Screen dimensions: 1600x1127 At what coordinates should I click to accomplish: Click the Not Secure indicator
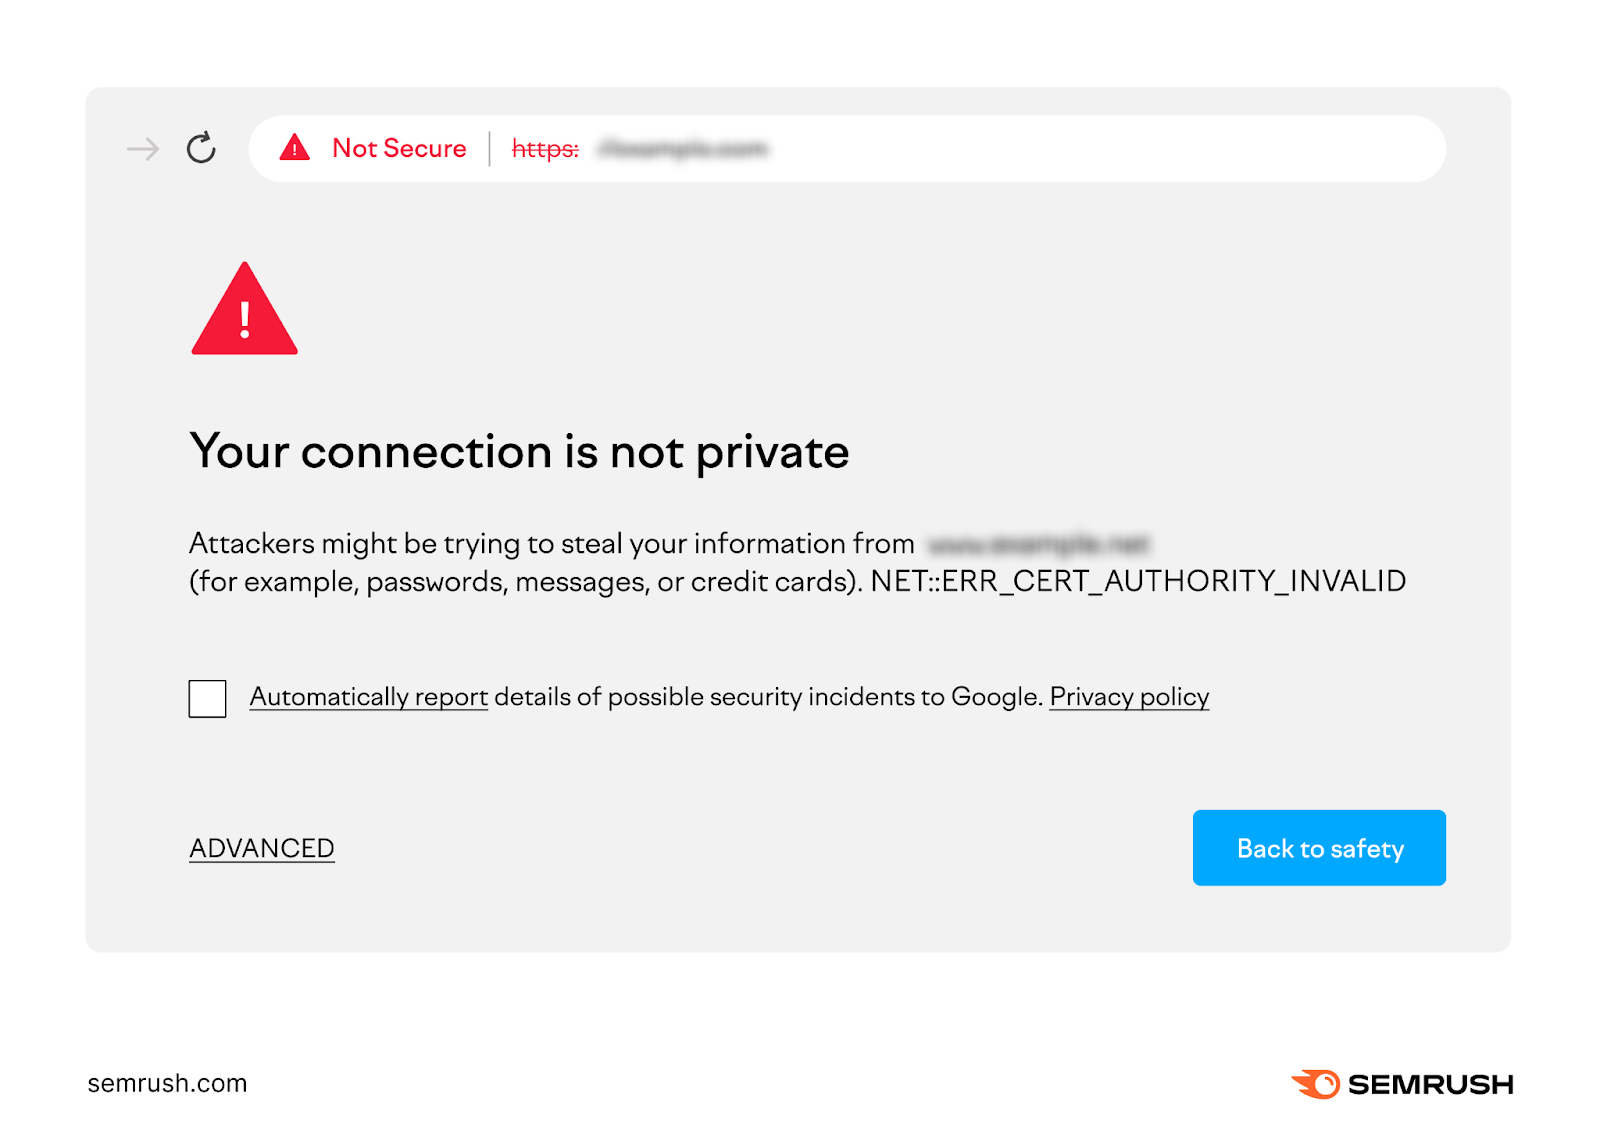pos(399,147)
